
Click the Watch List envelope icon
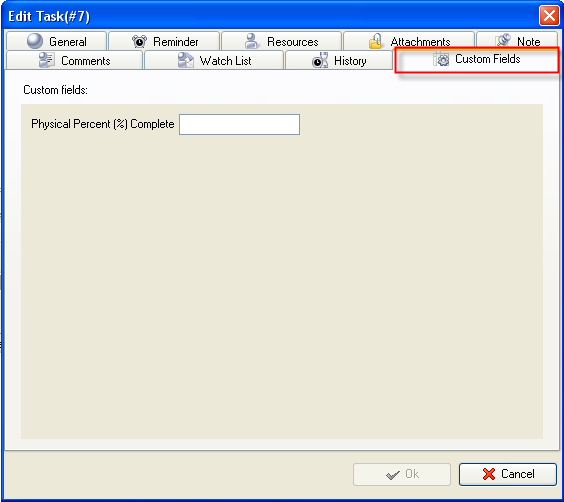(x=186, y=60)
